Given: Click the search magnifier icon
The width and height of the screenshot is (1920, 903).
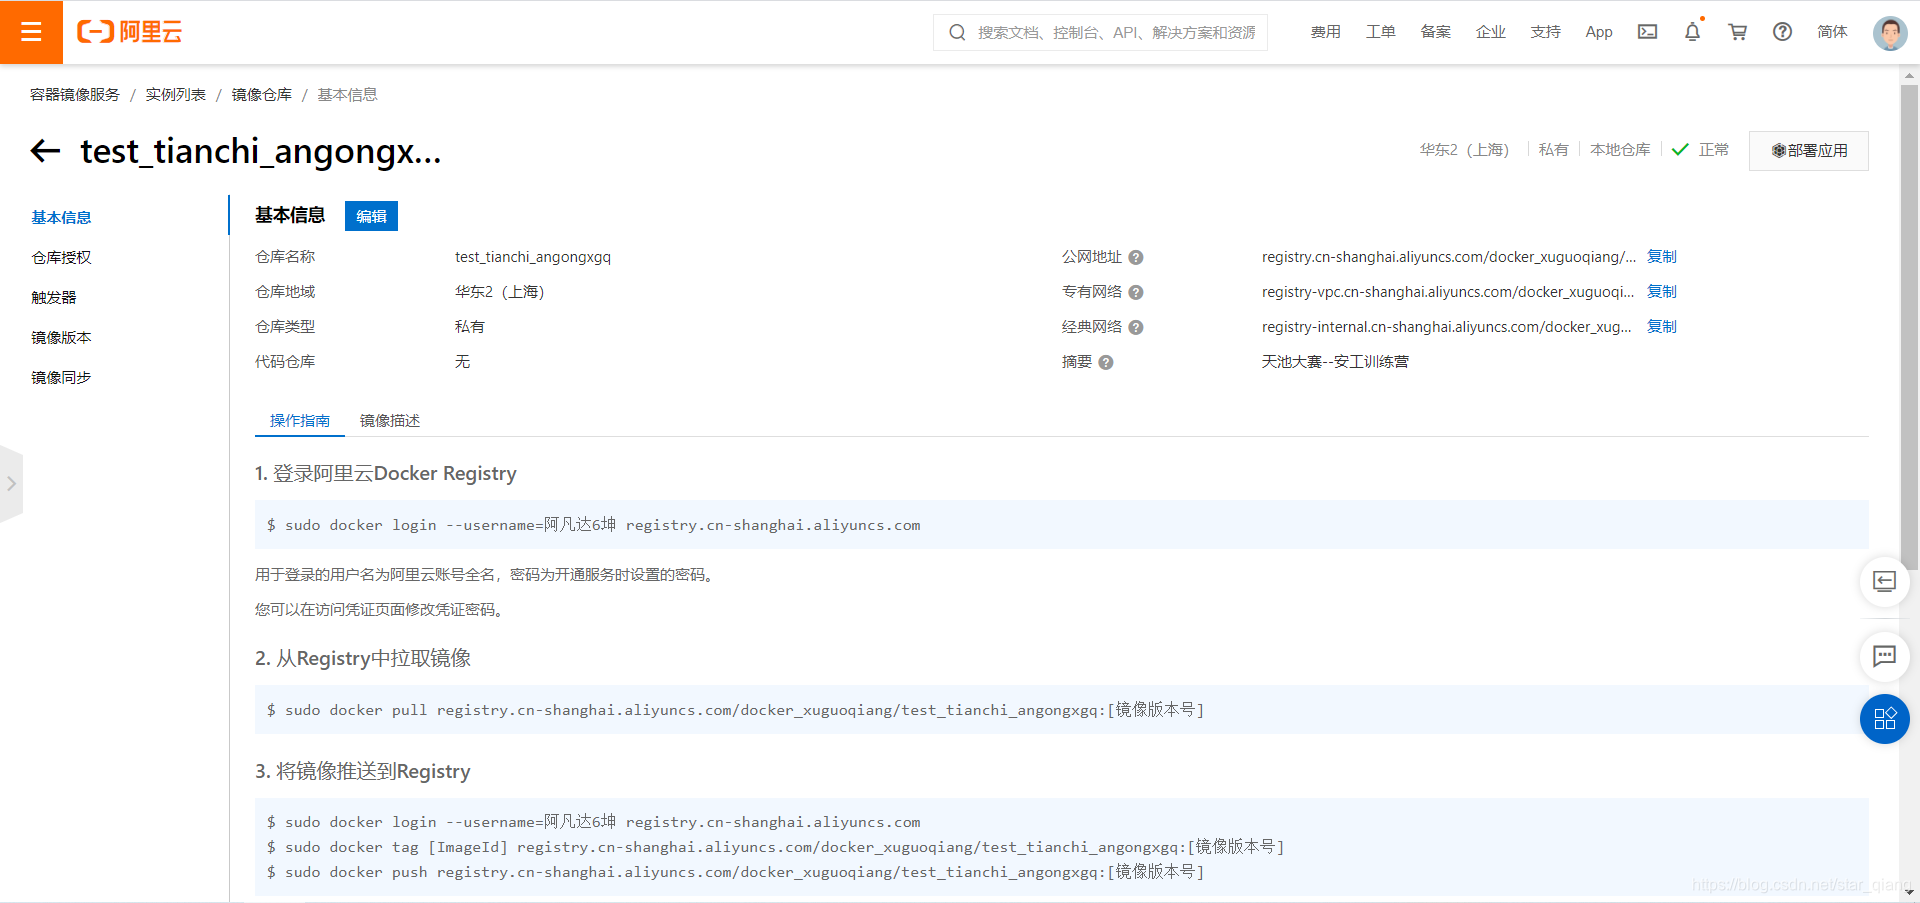Looking at the screenshot, I should pos(957,32).
